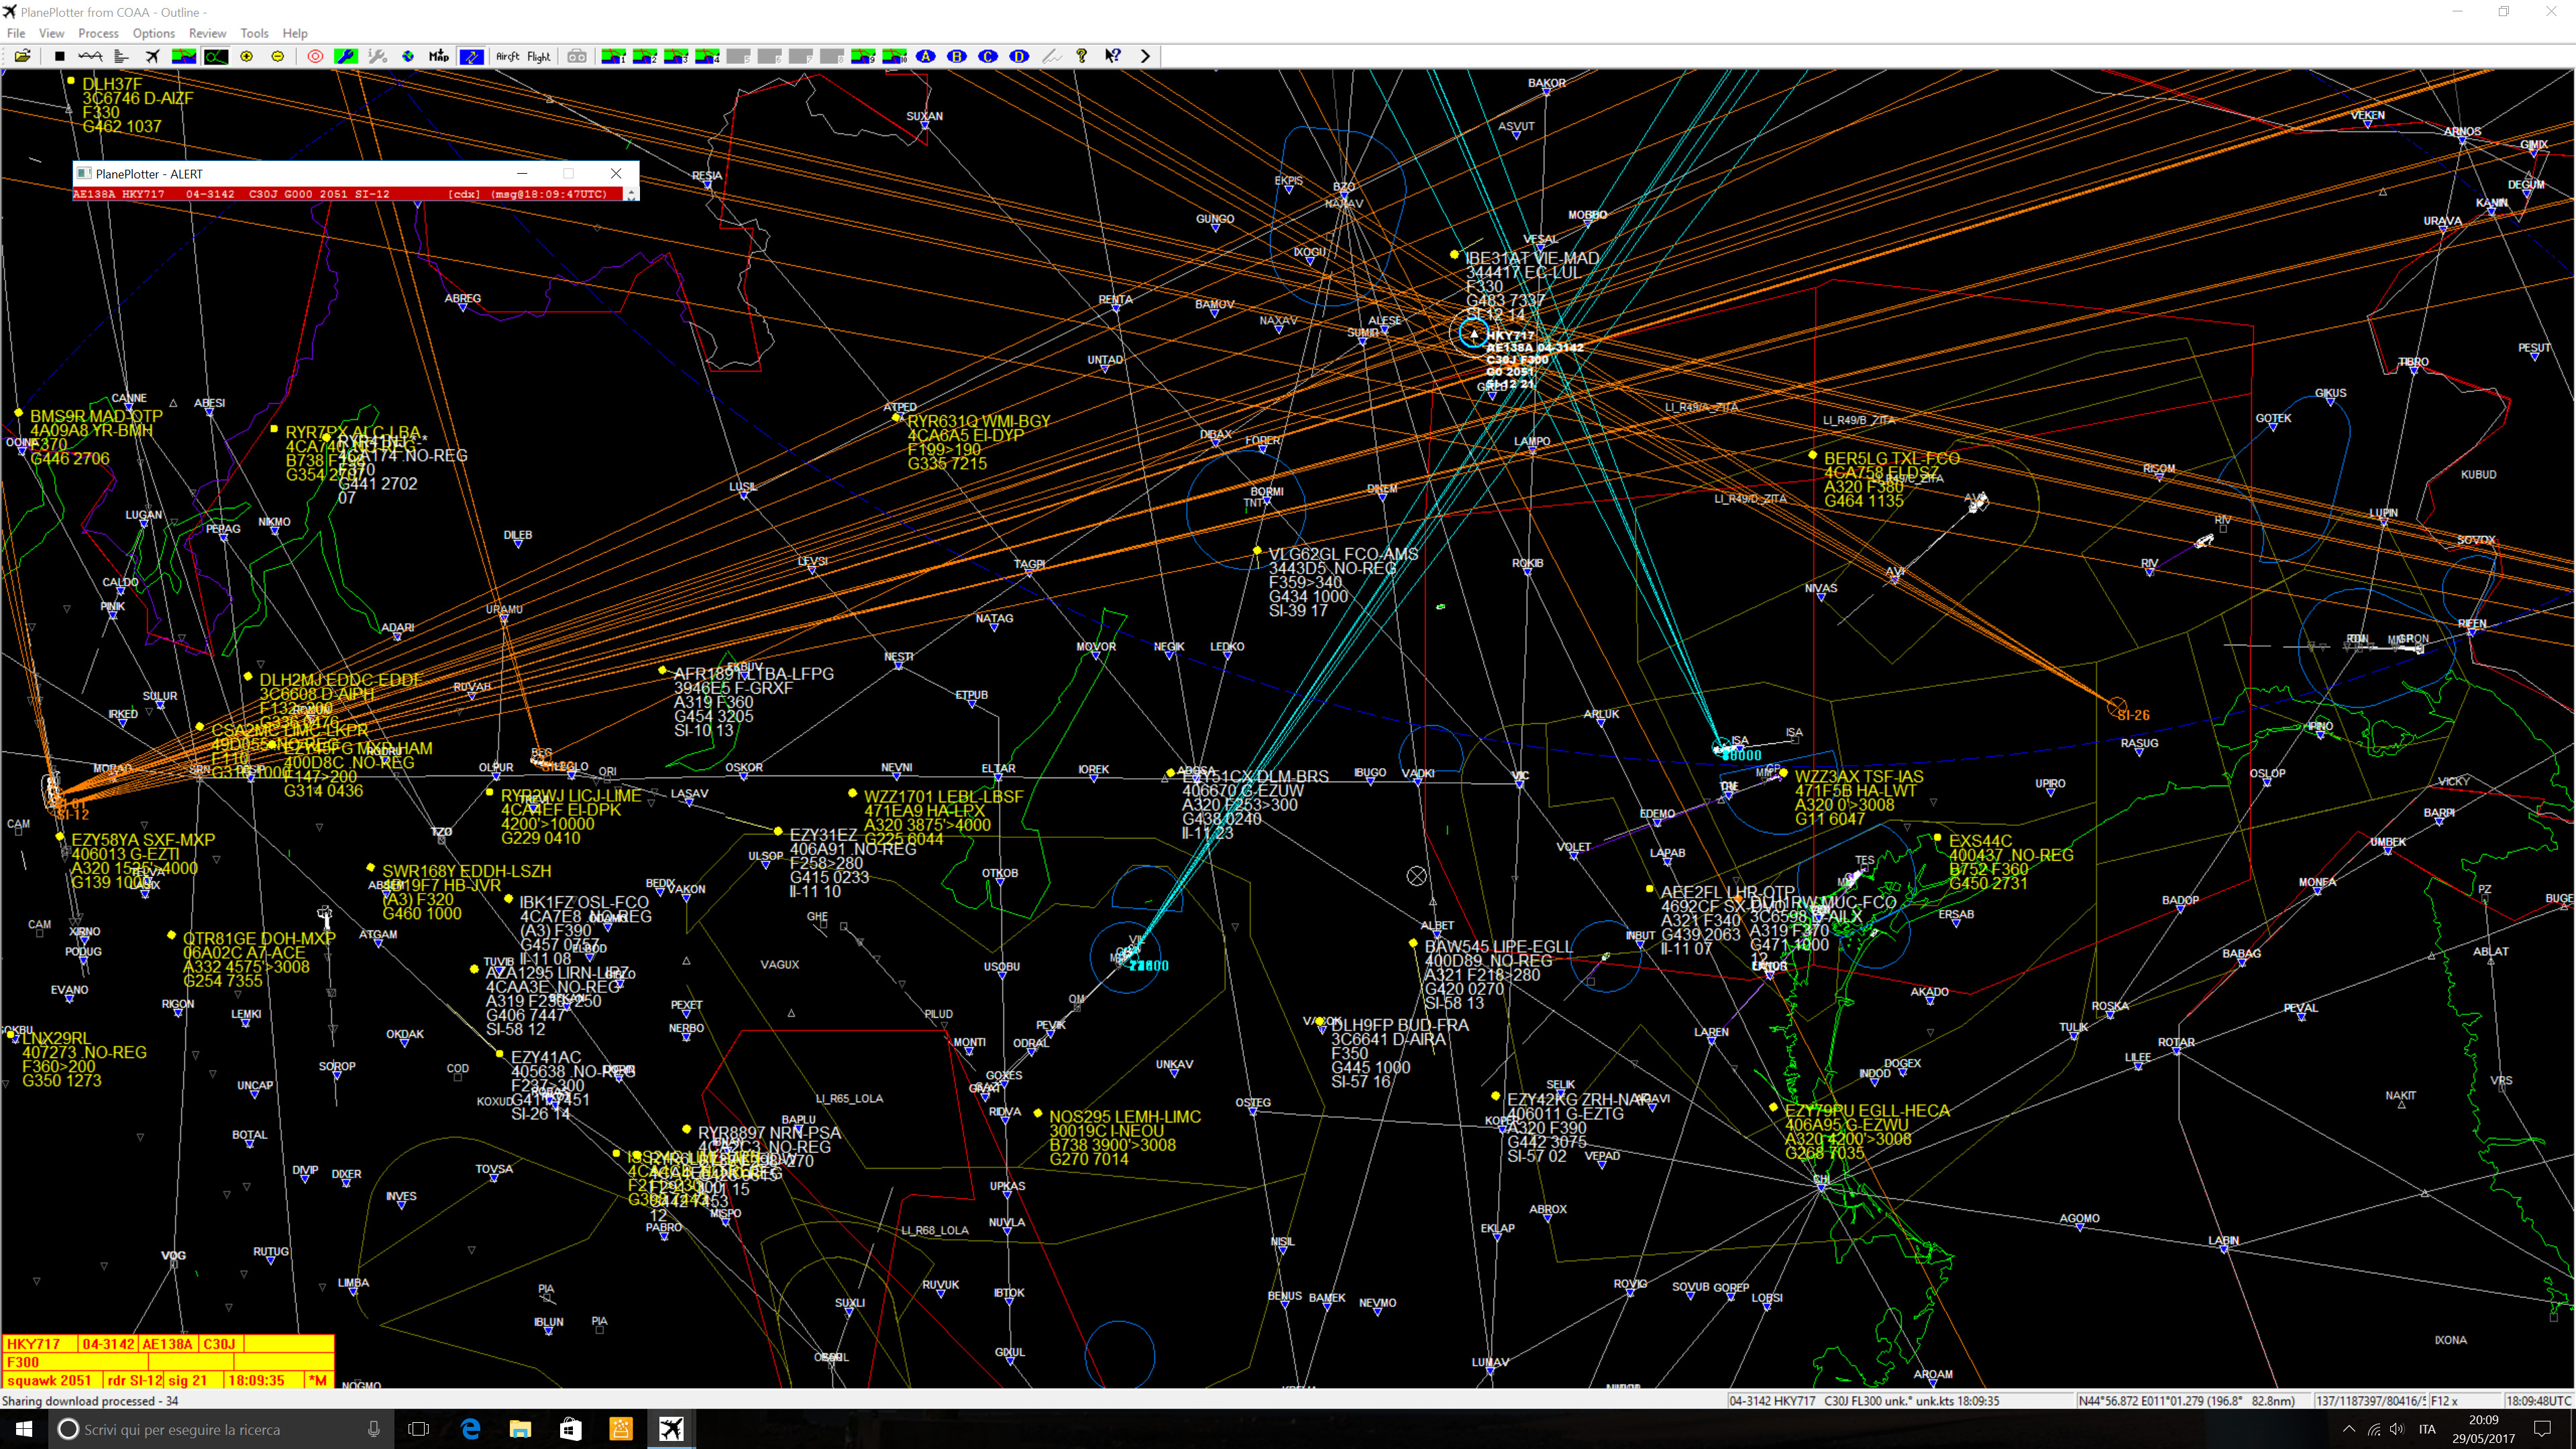The image size is (2576, 1449).
Task: Show the chart map view icon
Action: (184, 56)
